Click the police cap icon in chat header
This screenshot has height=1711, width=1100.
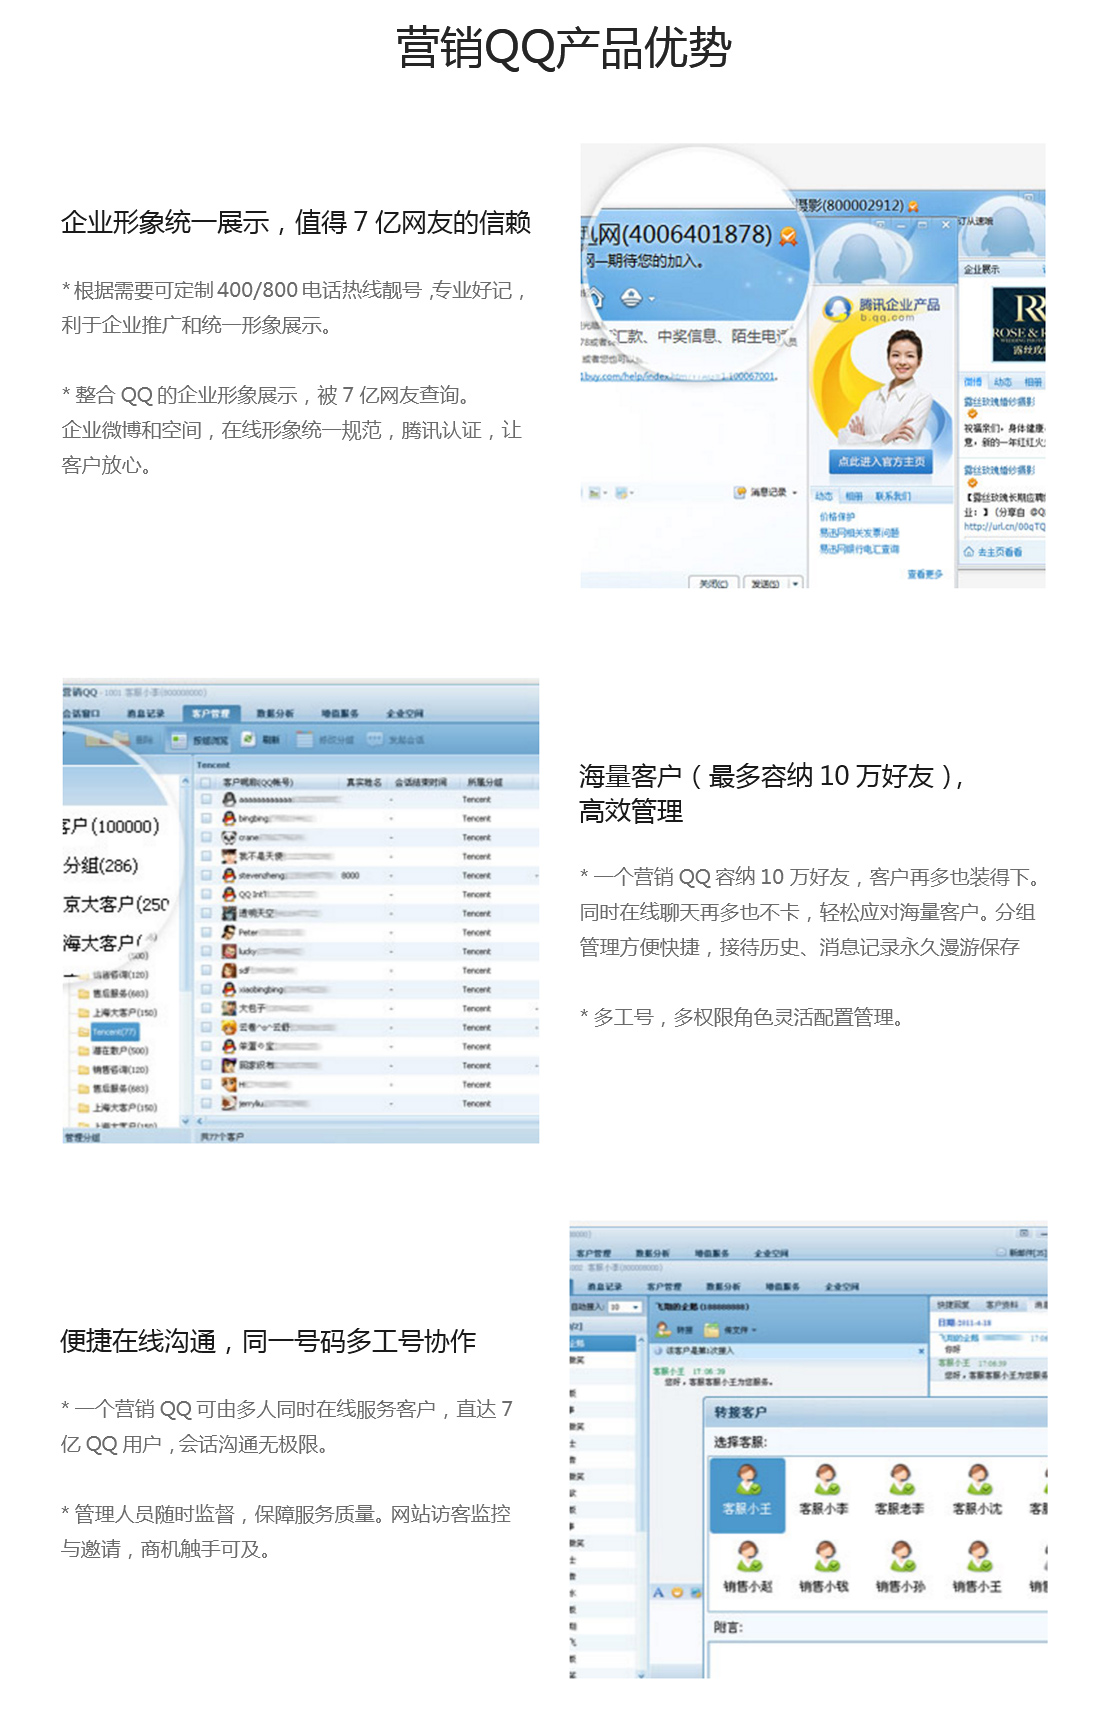(632, 297)
